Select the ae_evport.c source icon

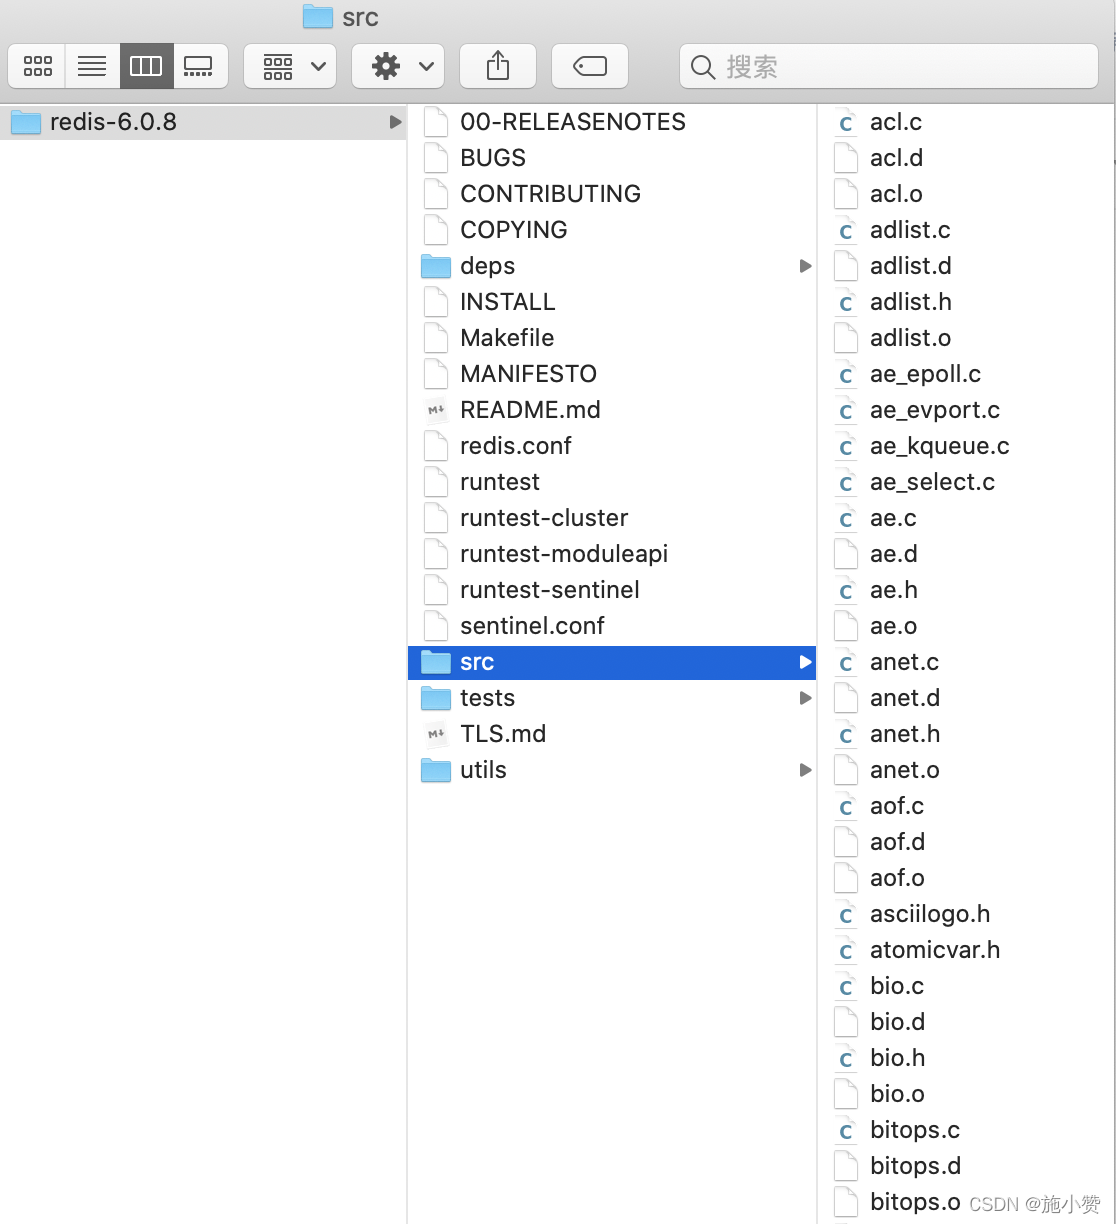click(x=846, y=410)
